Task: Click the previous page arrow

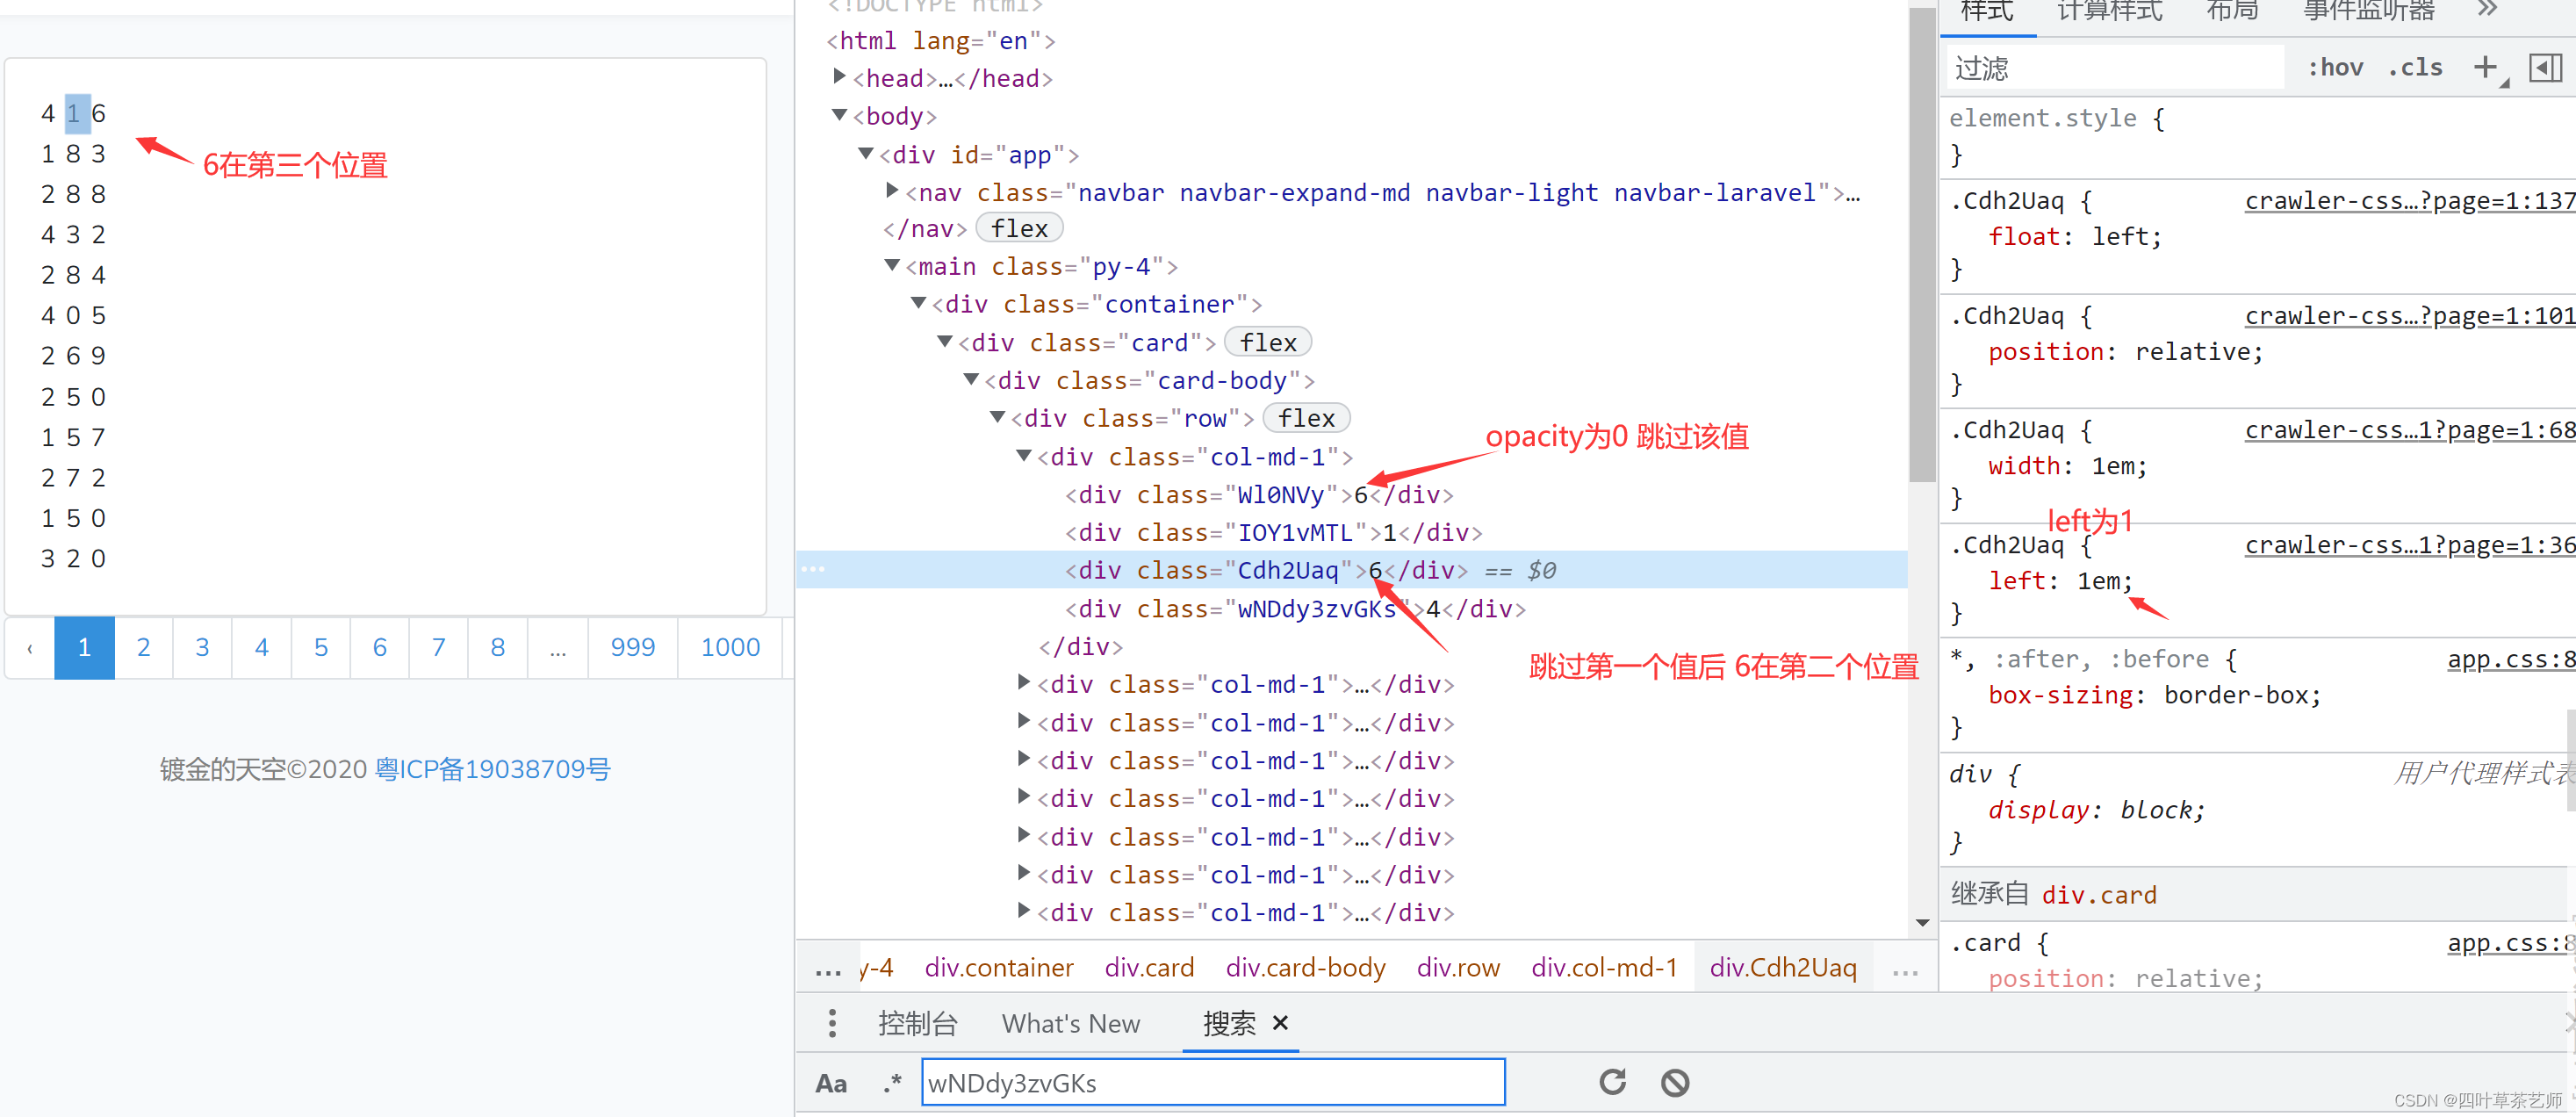Action: point(30,647)
